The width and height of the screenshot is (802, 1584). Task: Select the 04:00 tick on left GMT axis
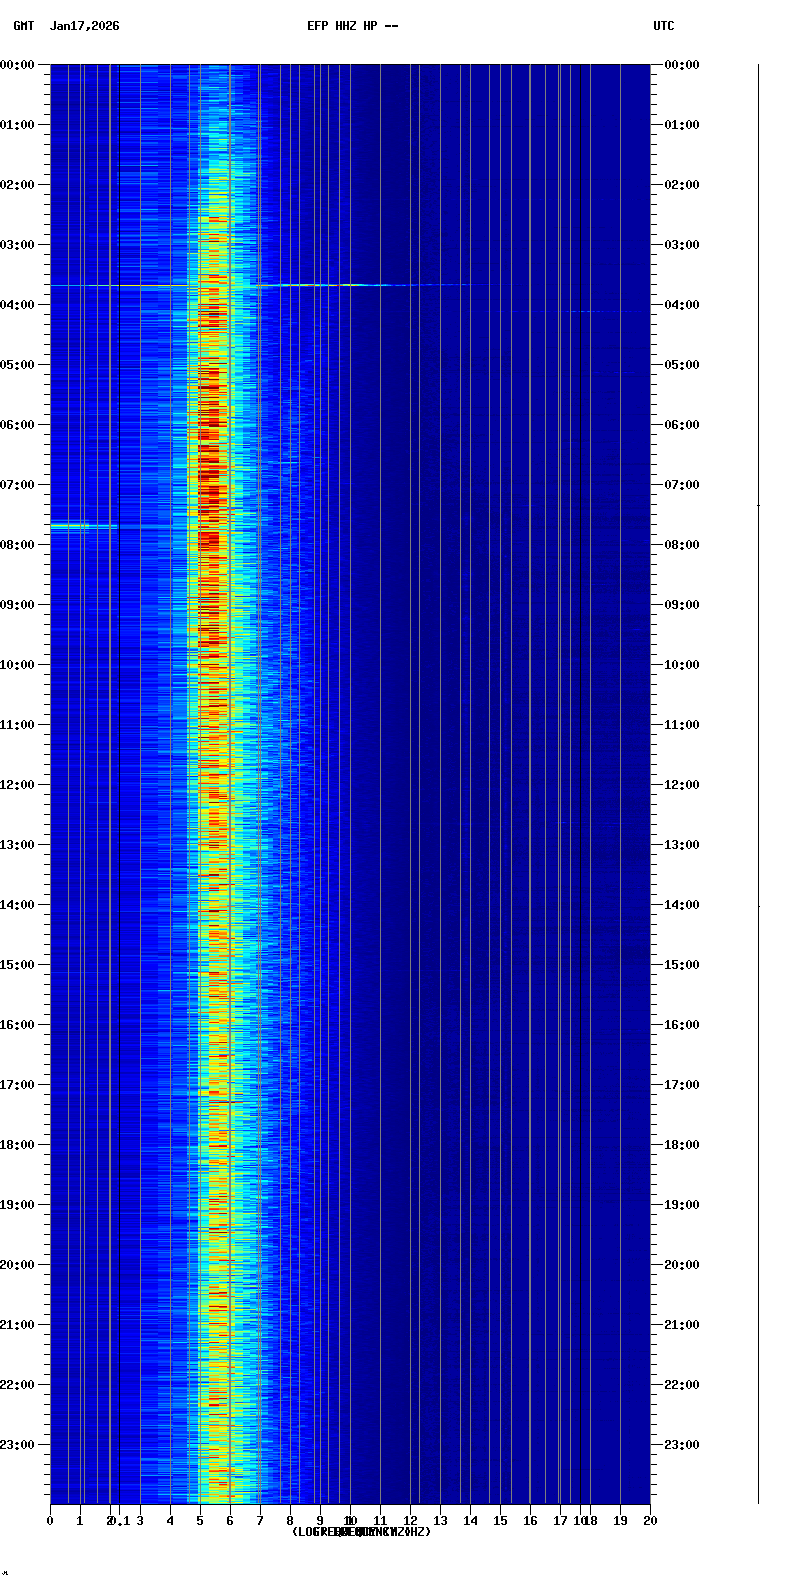pyautogui.click(x=18, y=304)
